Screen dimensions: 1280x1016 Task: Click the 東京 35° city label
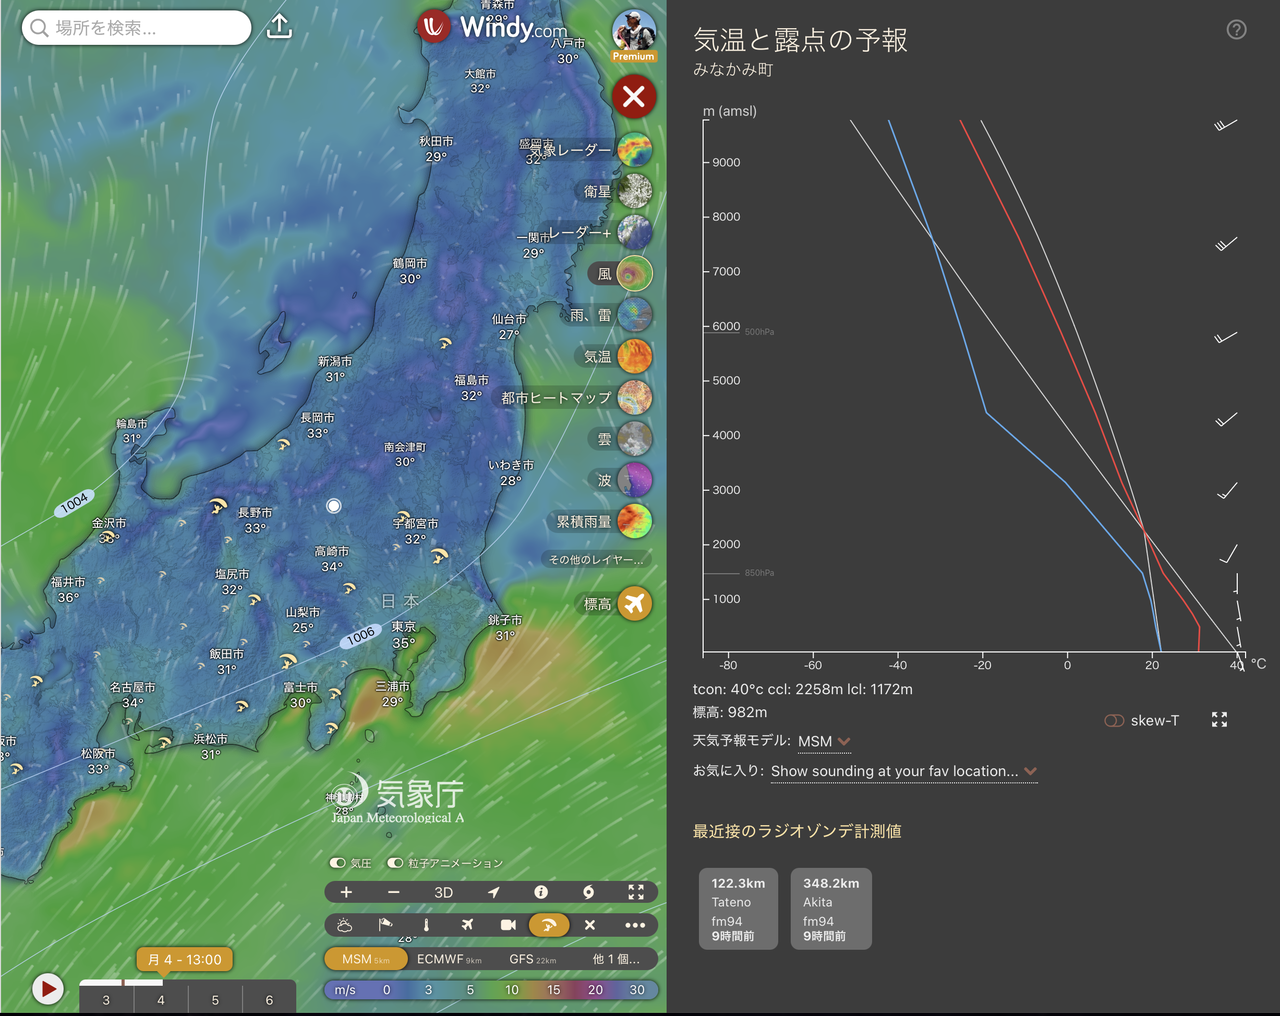[x=404, y=635]
